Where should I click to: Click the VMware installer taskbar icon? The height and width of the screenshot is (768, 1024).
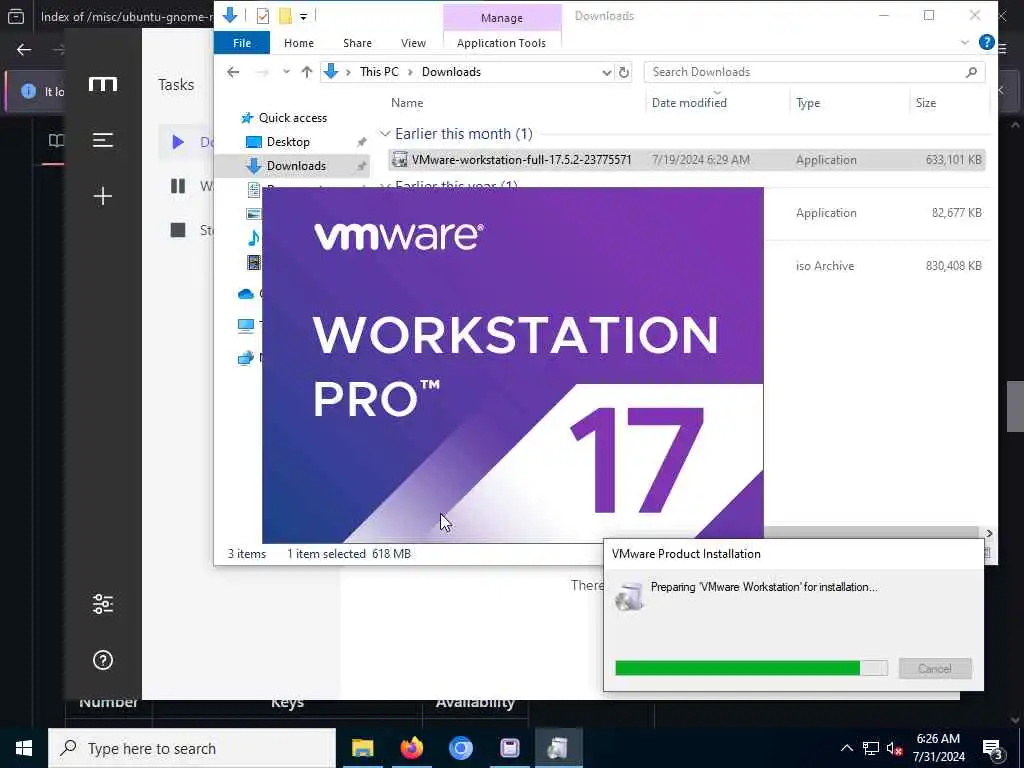(558, 748)
